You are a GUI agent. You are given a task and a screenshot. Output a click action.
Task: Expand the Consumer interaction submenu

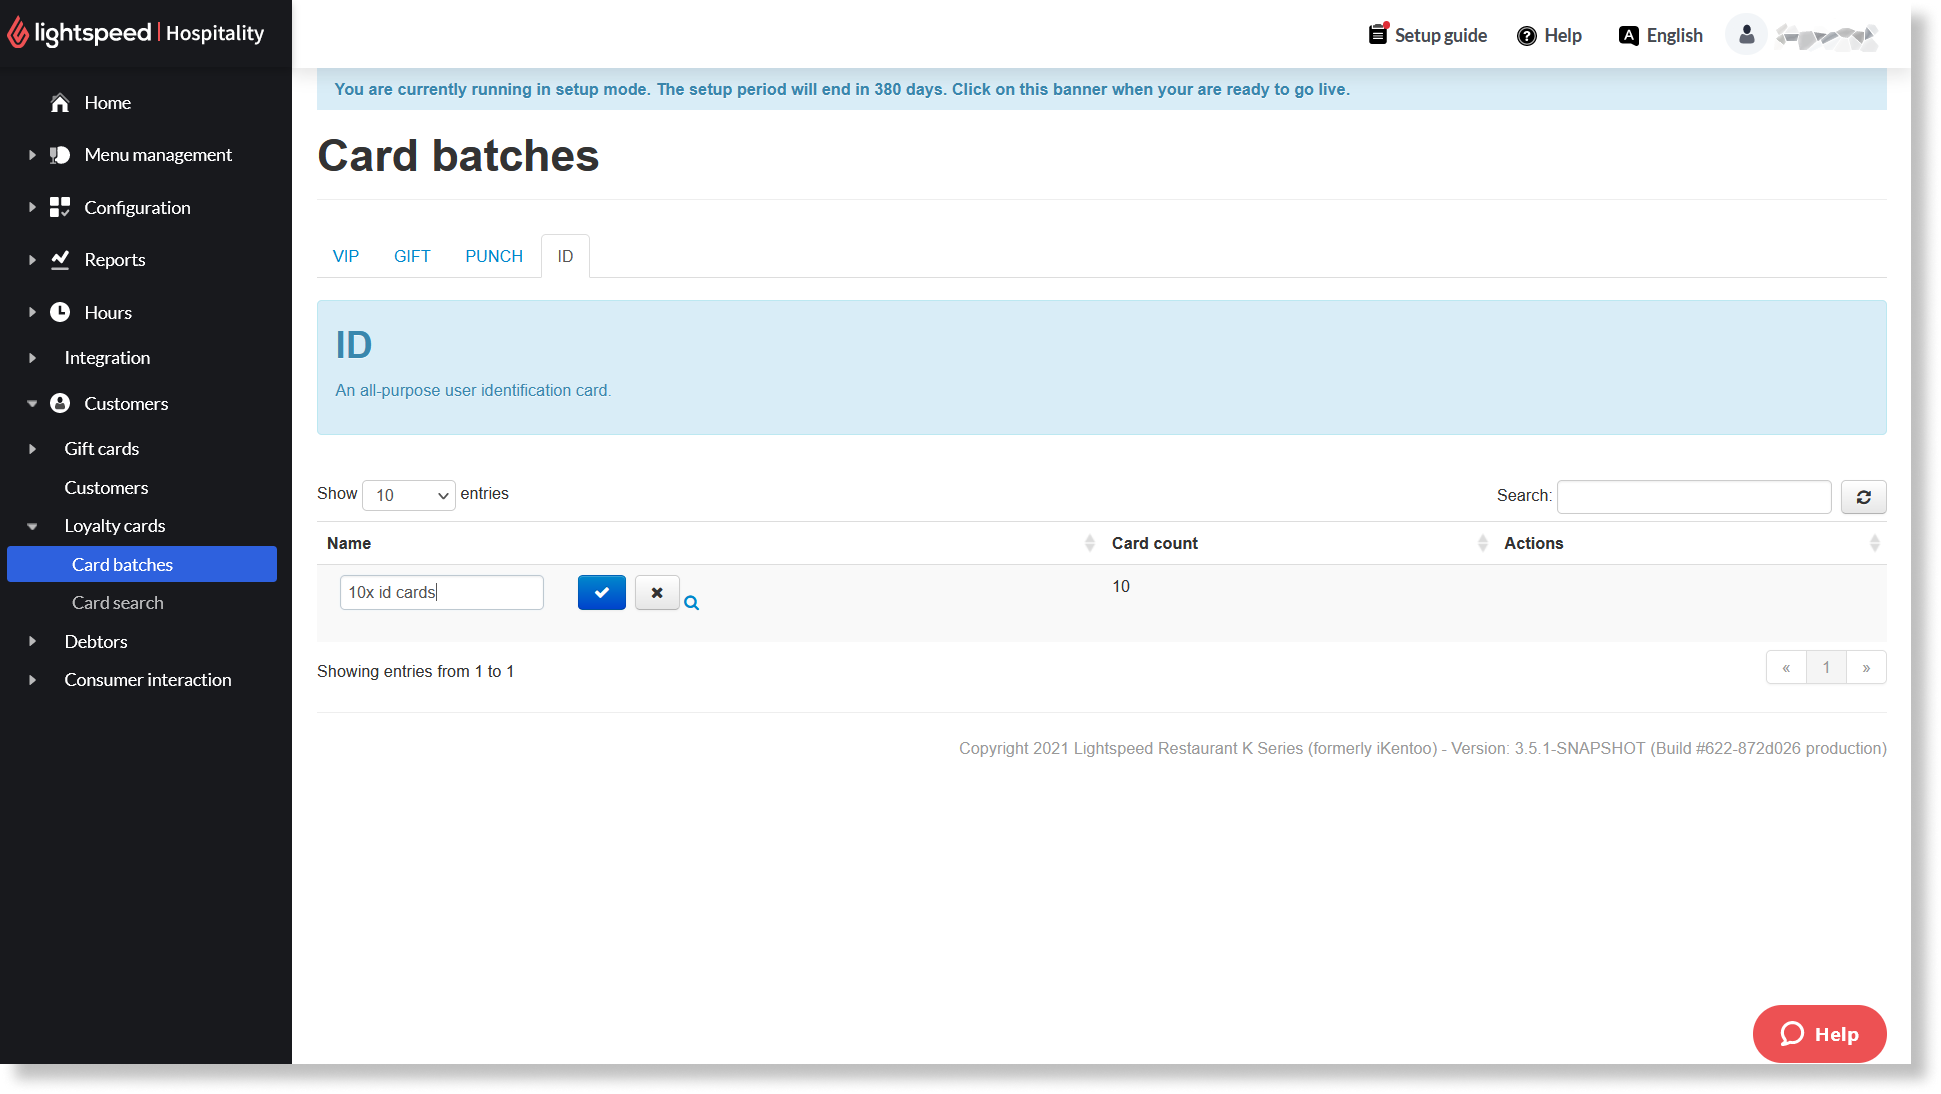[x=32, y=680]
